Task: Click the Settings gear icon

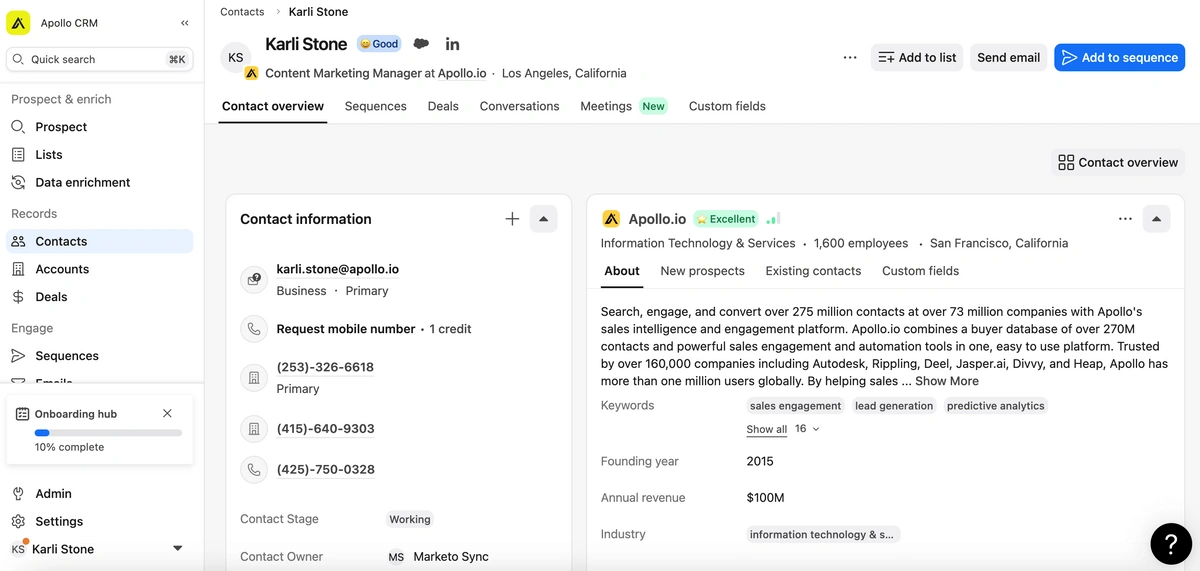Action: coord(18,522)
